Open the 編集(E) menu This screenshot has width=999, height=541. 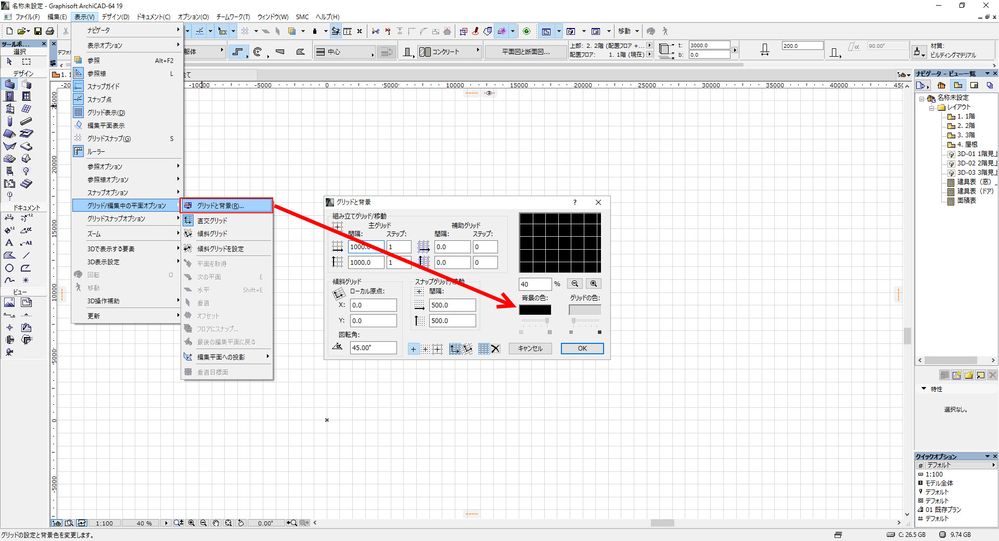(x=57, y=17)
